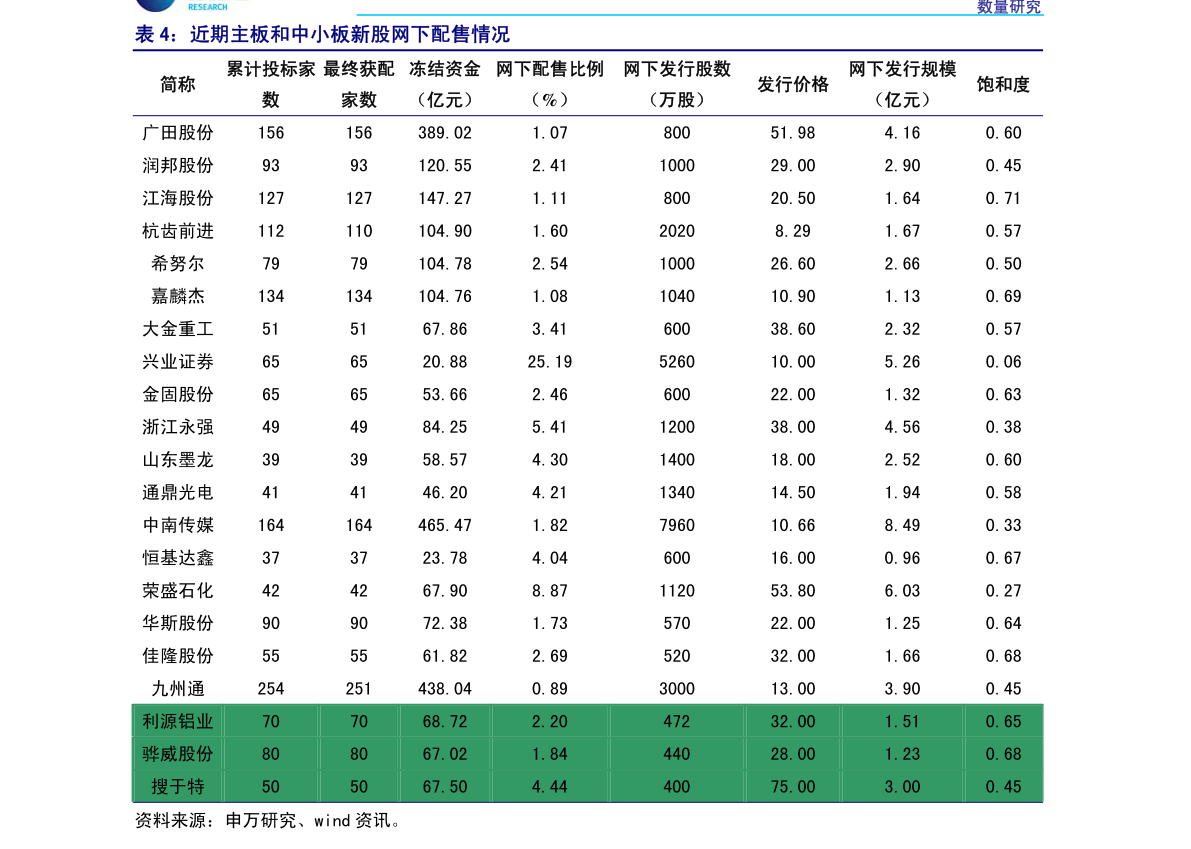
Task: Click issue price value 8.29
Action: 792,231
